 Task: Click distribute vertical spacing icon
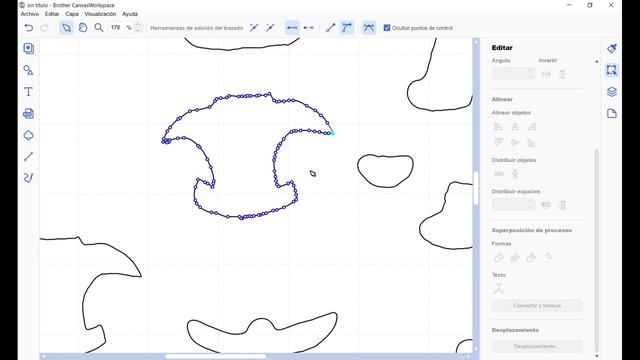(562, 205)
